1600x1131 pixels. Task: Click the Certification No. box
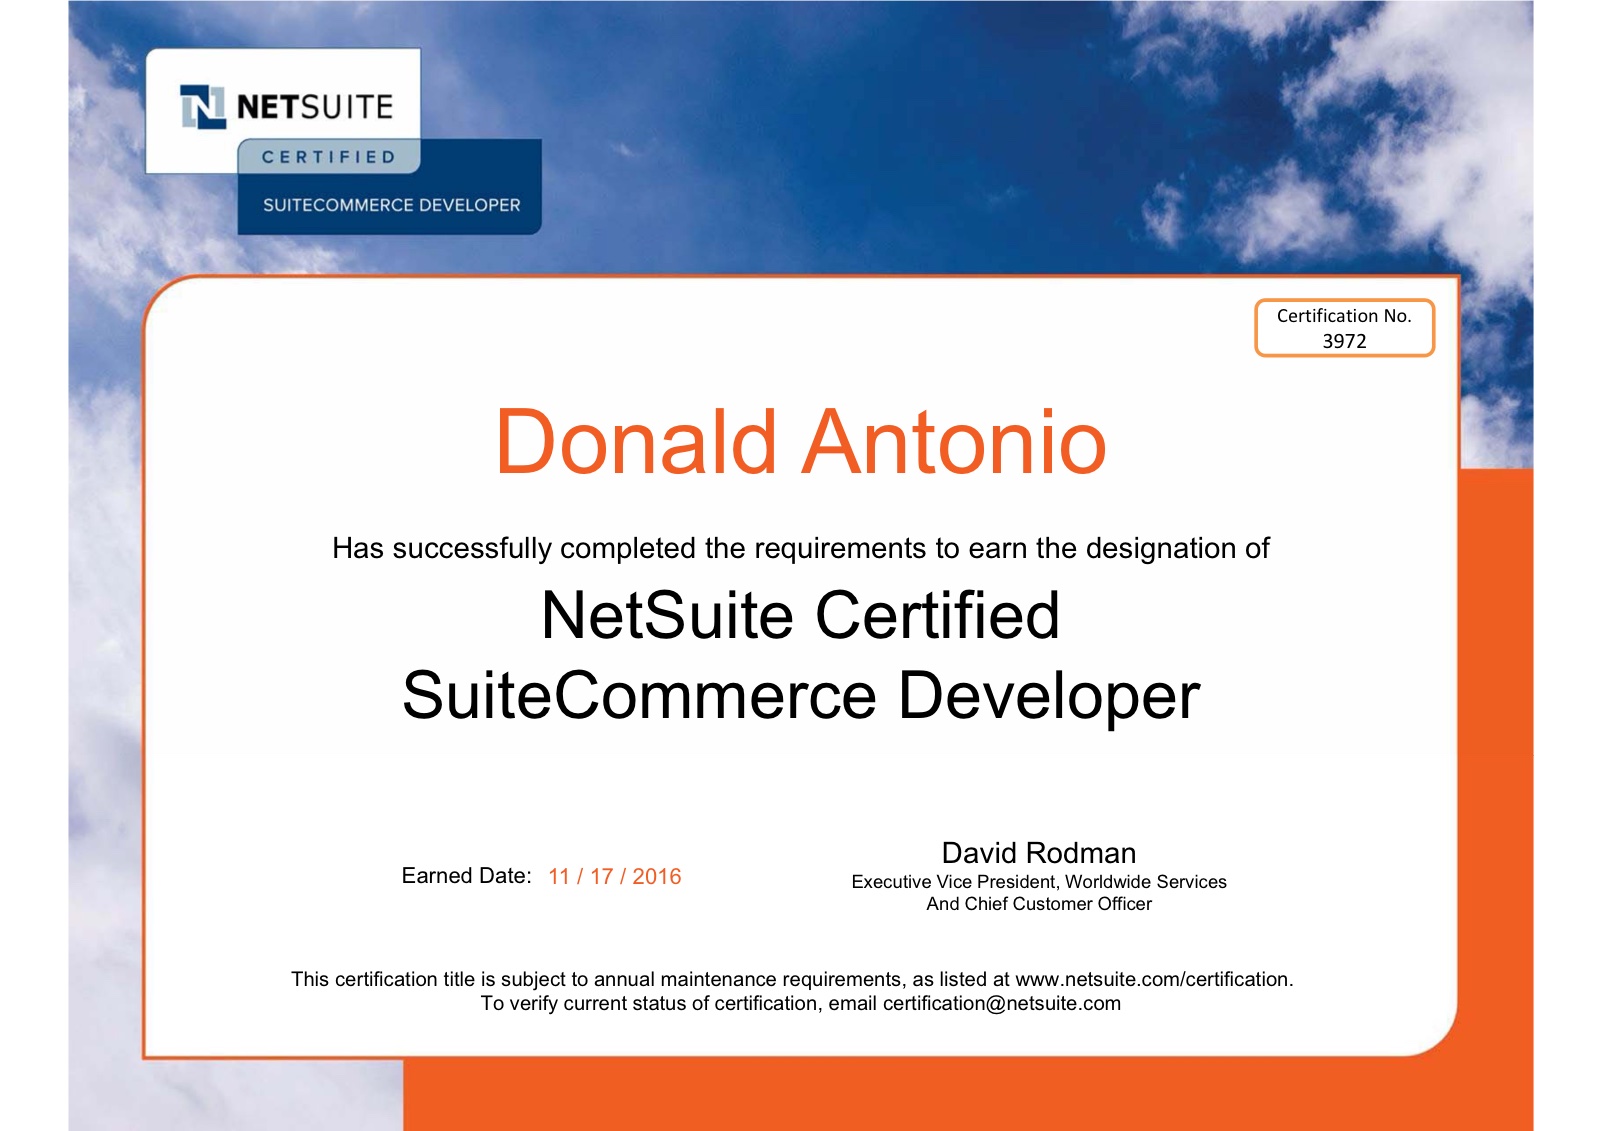pos(1344,328)
